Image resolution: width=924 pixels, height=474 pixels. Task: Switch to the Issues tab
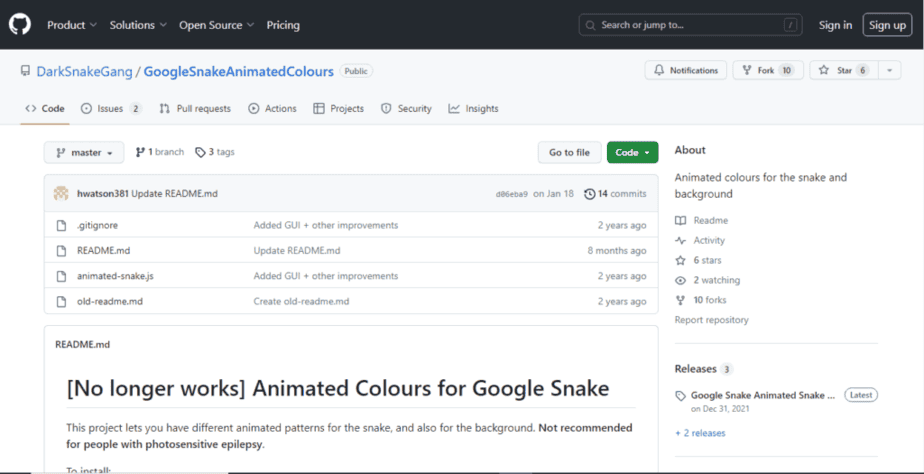point(111,108)
